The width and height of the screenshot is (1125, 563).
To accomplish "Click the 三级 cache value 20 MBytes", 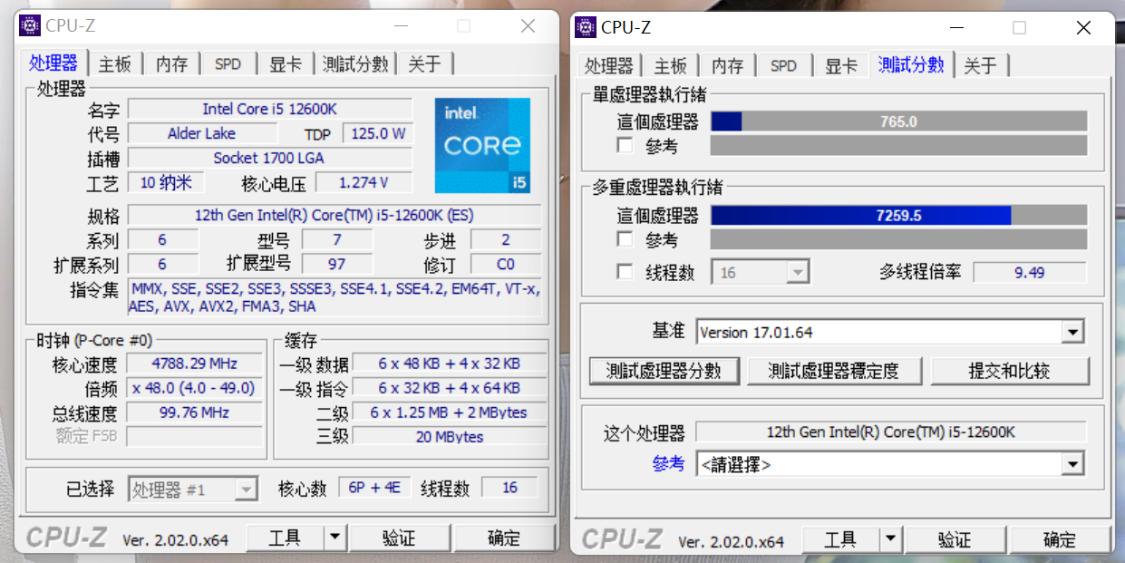I will coord(449,437).
